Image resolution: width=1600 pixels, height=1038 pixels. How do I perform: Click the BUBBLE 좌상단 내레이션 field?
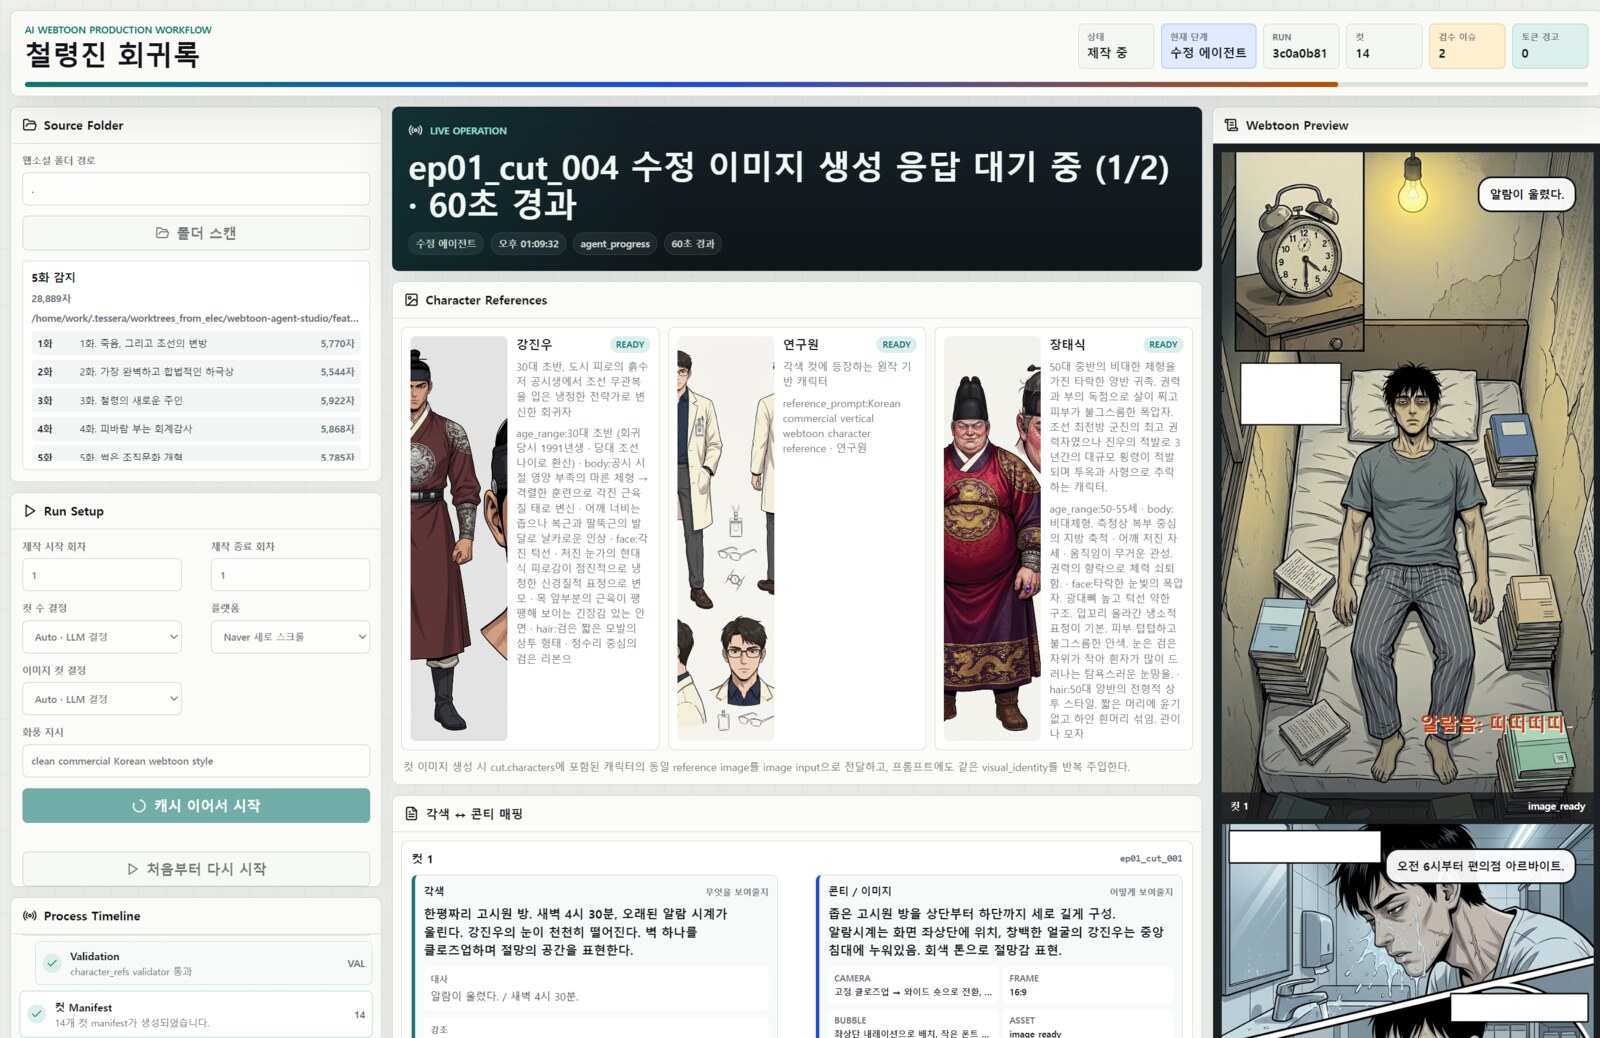(x=912, y=1025)
